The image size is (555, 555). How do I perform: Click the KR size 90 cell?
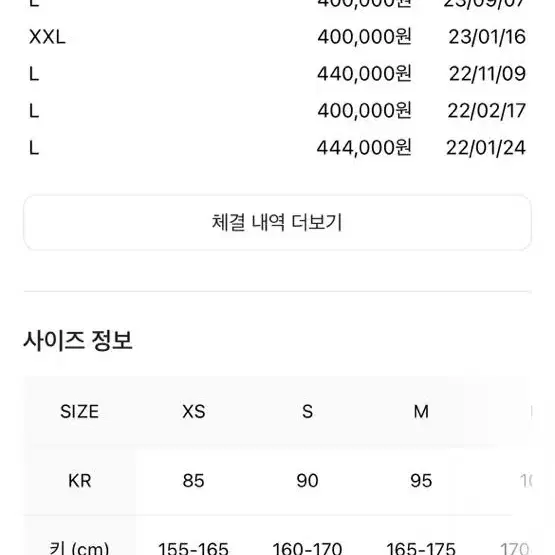click(x=307, y=481)
